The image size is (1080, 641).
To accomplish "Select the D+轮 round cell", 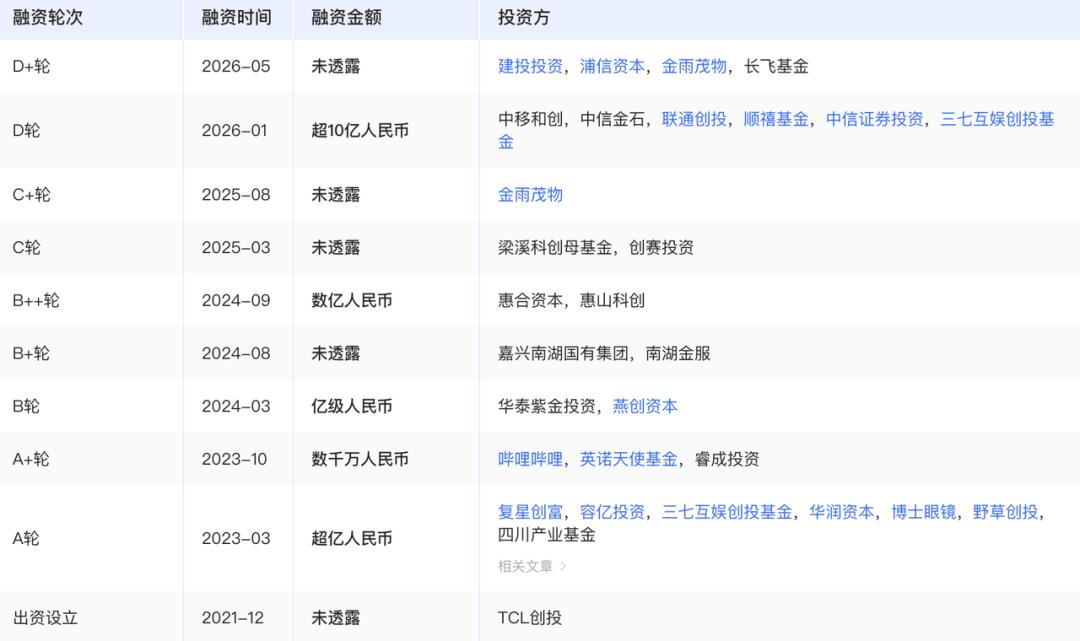I will click(32, 66).
